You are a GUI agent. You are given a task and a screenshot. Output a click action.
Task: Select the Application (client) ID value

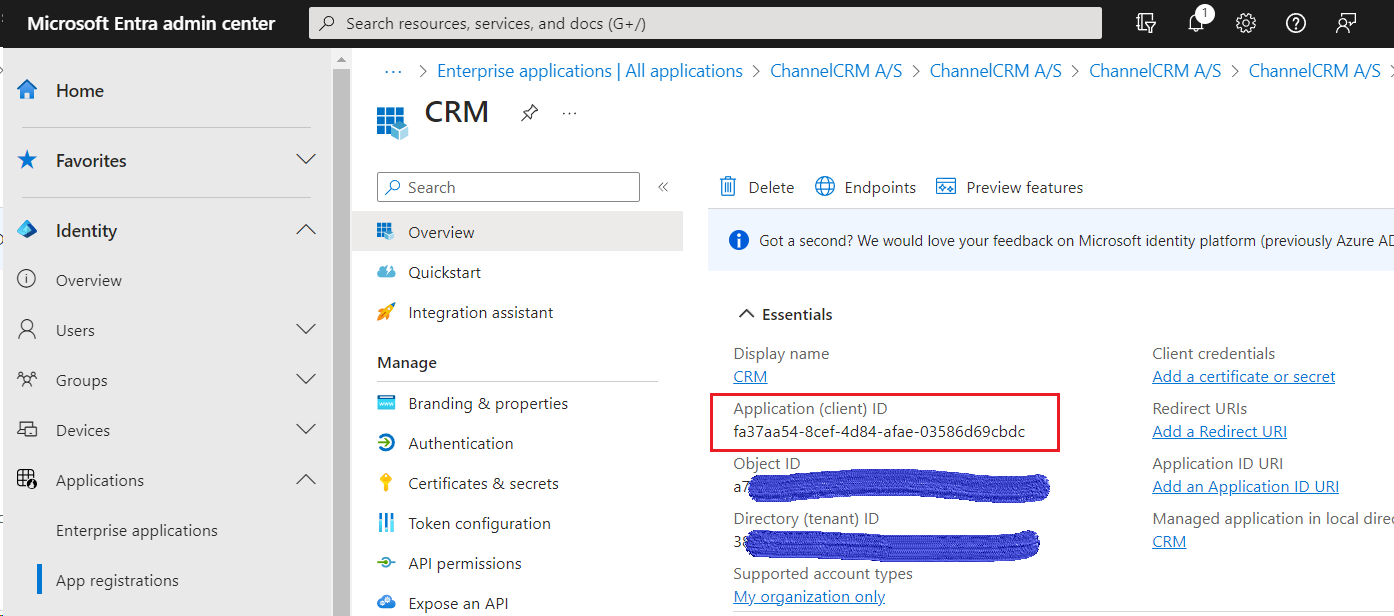pos(879,432)
